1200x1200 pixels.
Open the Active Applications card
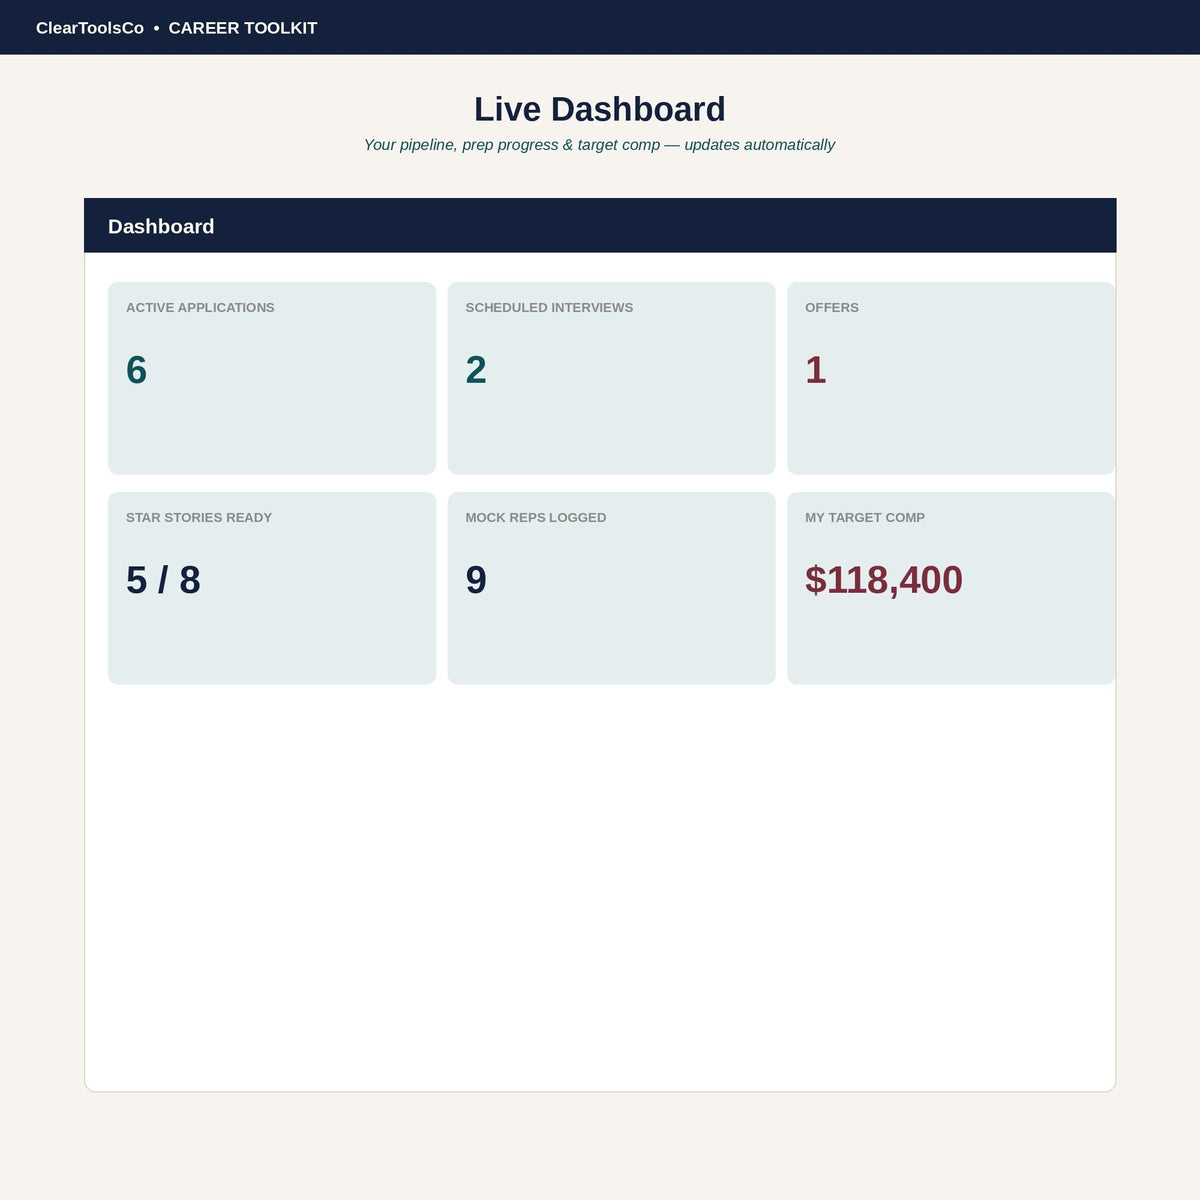(x=272, y=378)
